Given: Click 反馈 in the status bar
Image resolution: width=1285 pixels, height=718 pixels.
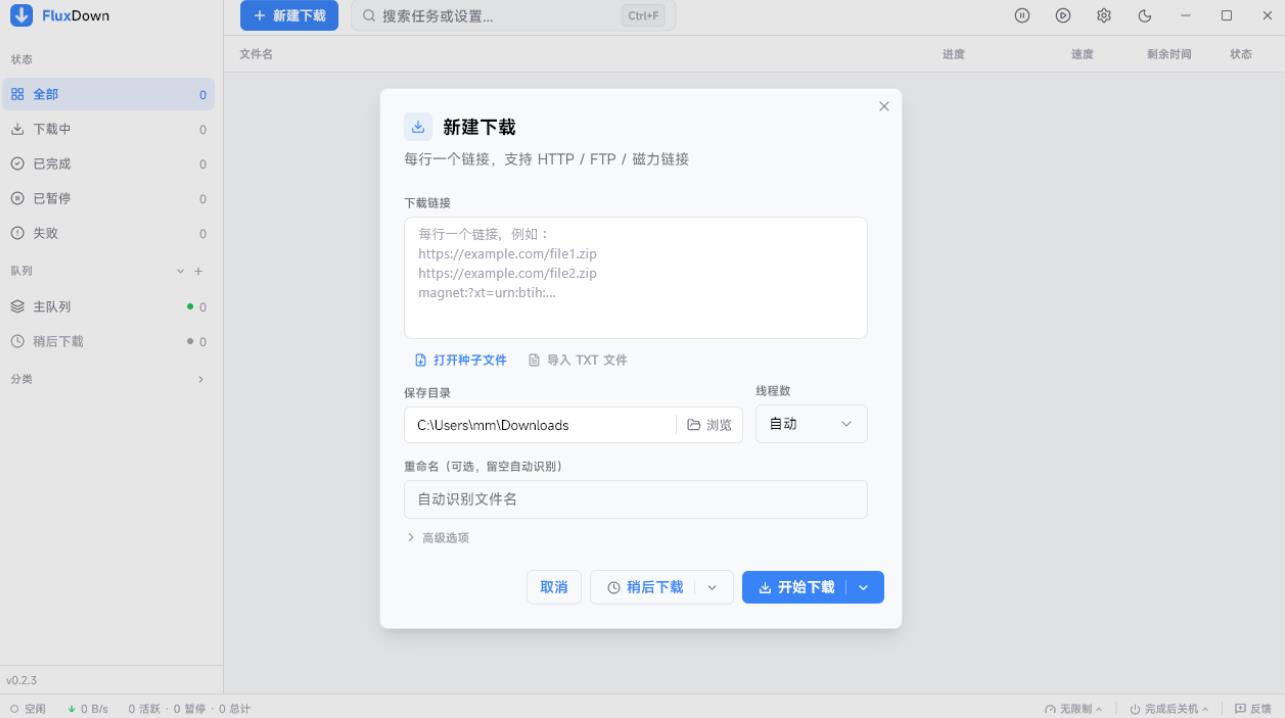Looking at the screenshot, I should (x=1253, y=709).
